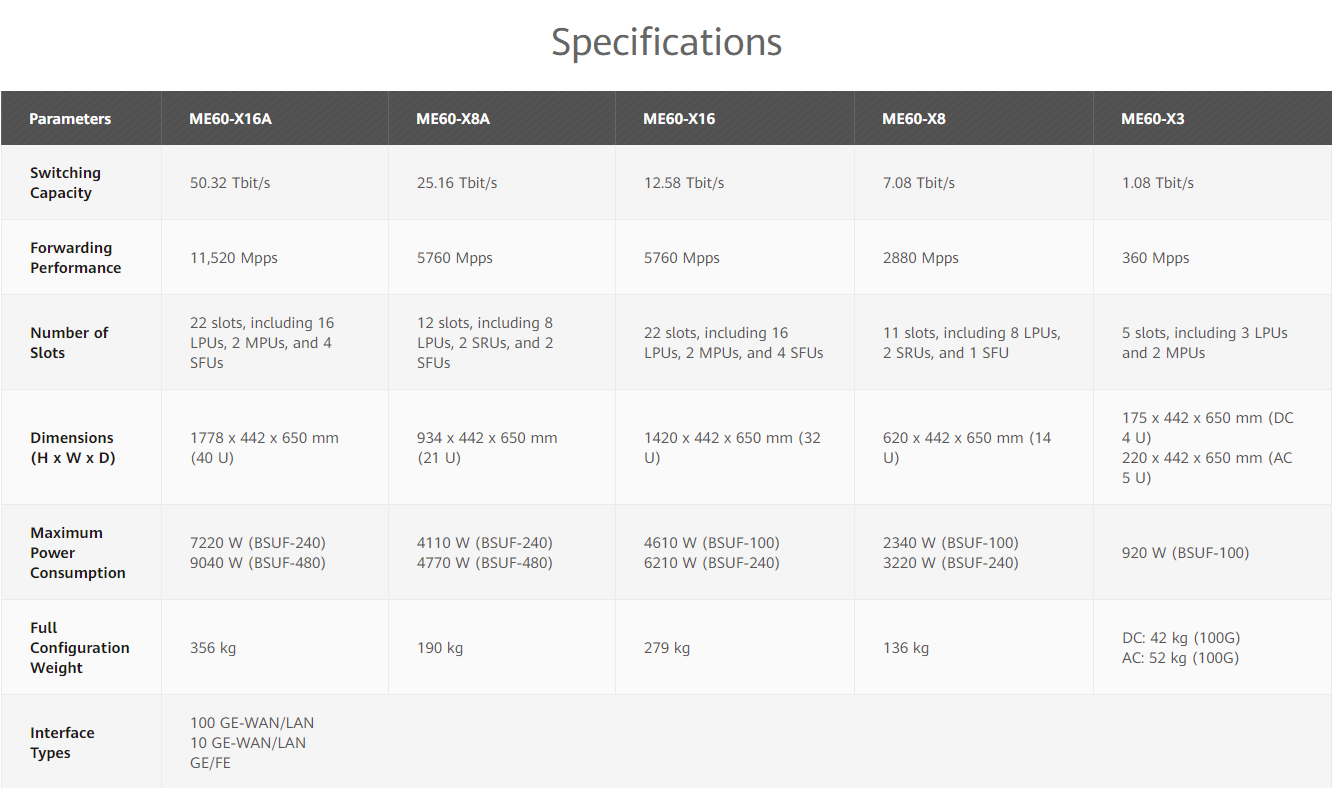Click the 1.08 Tbit/s value for ME60-X3
This screenshot has width=1333, height=788.
click(x=1157, y=183)
